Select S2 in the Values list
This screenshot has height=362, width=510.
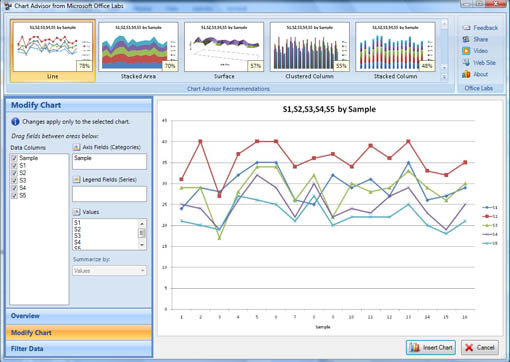click(x=77, y=229)
